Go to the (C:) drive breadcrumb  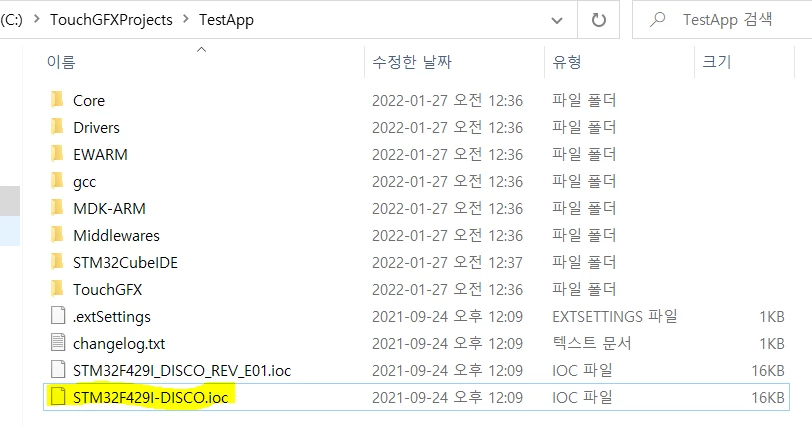pos(11,20)
